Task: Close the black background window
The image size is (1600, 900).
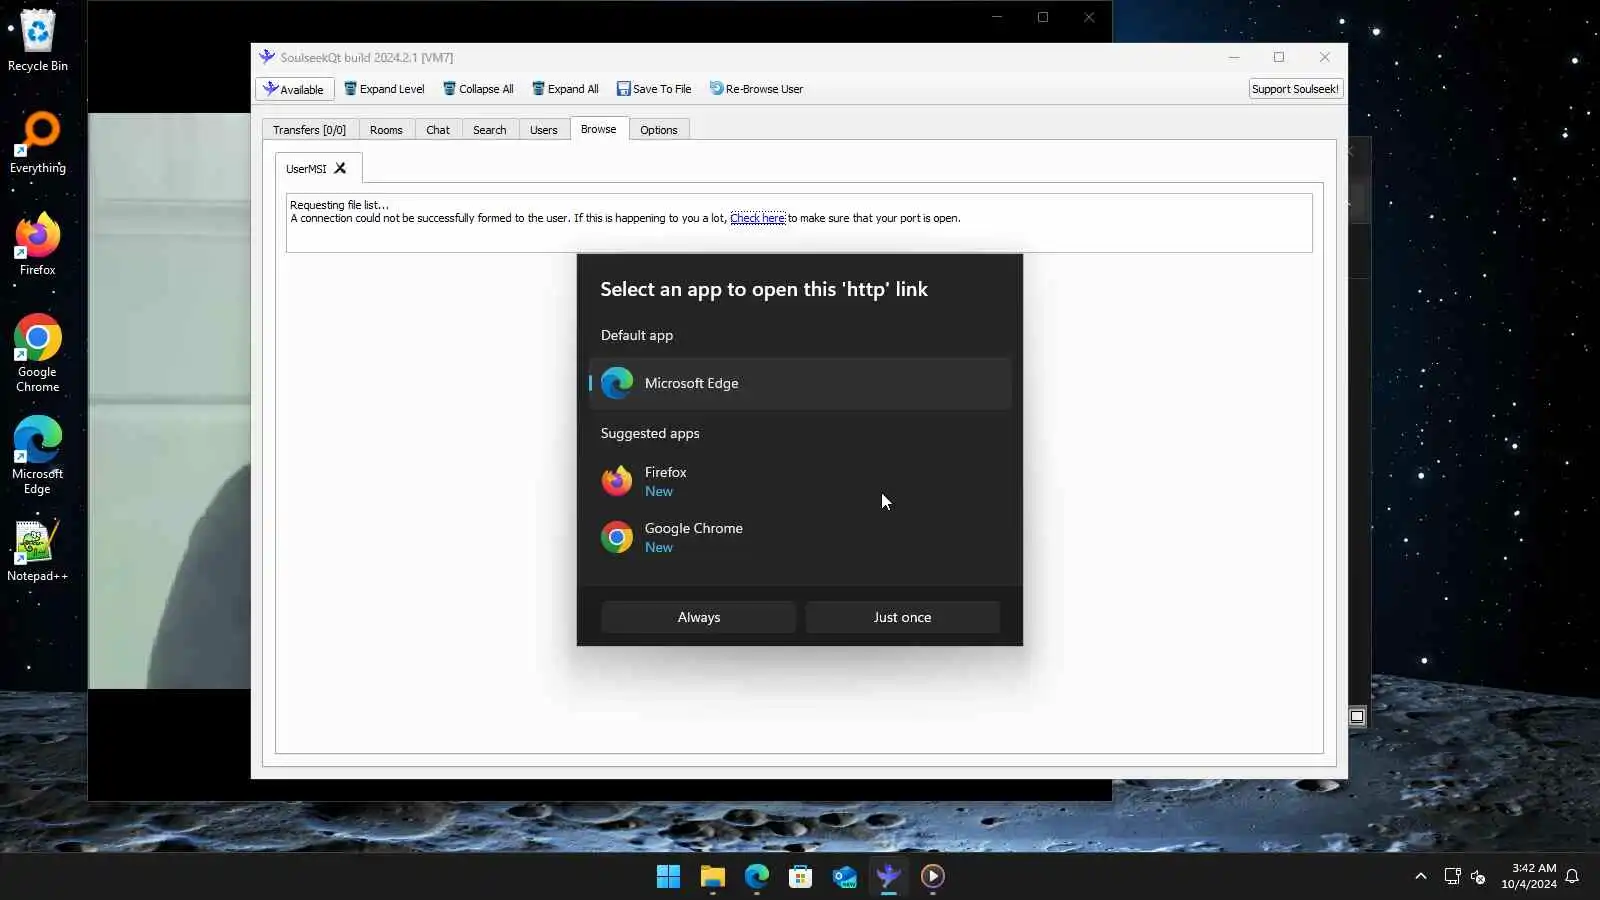Action: [x=1089, y=17]
